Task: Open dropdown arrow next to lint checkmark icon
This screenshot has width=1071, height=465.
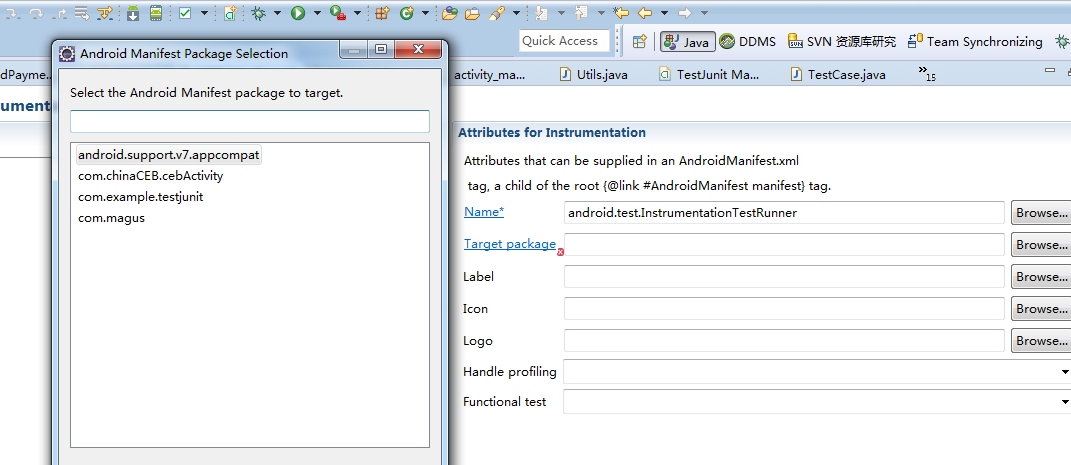Action: pyautogui.click(x=204, y=13)
